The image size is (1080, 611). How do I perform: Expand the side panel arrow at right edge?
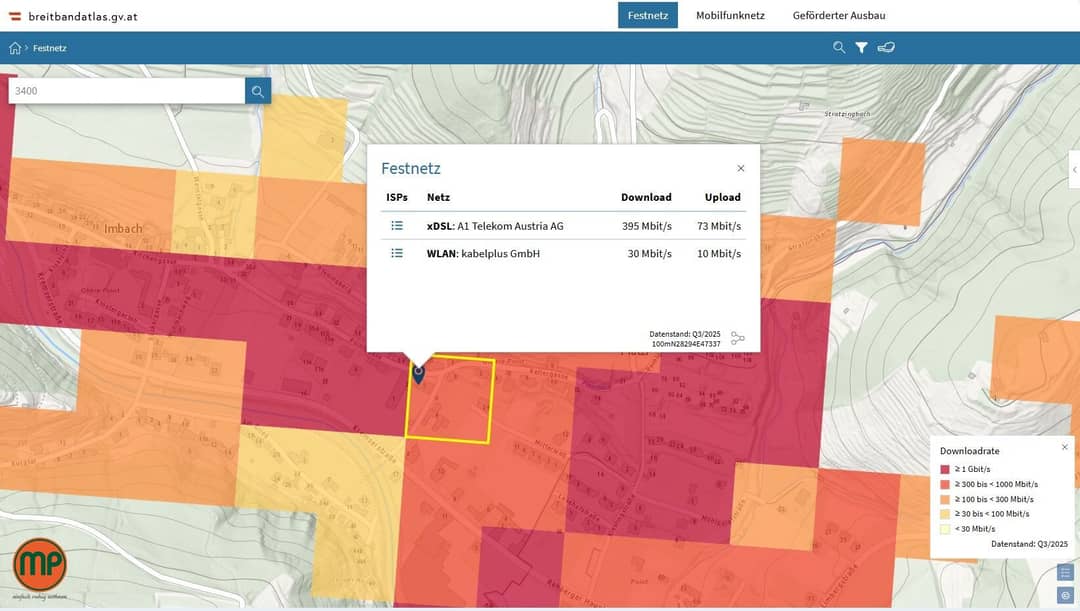tap(1074, 169)
